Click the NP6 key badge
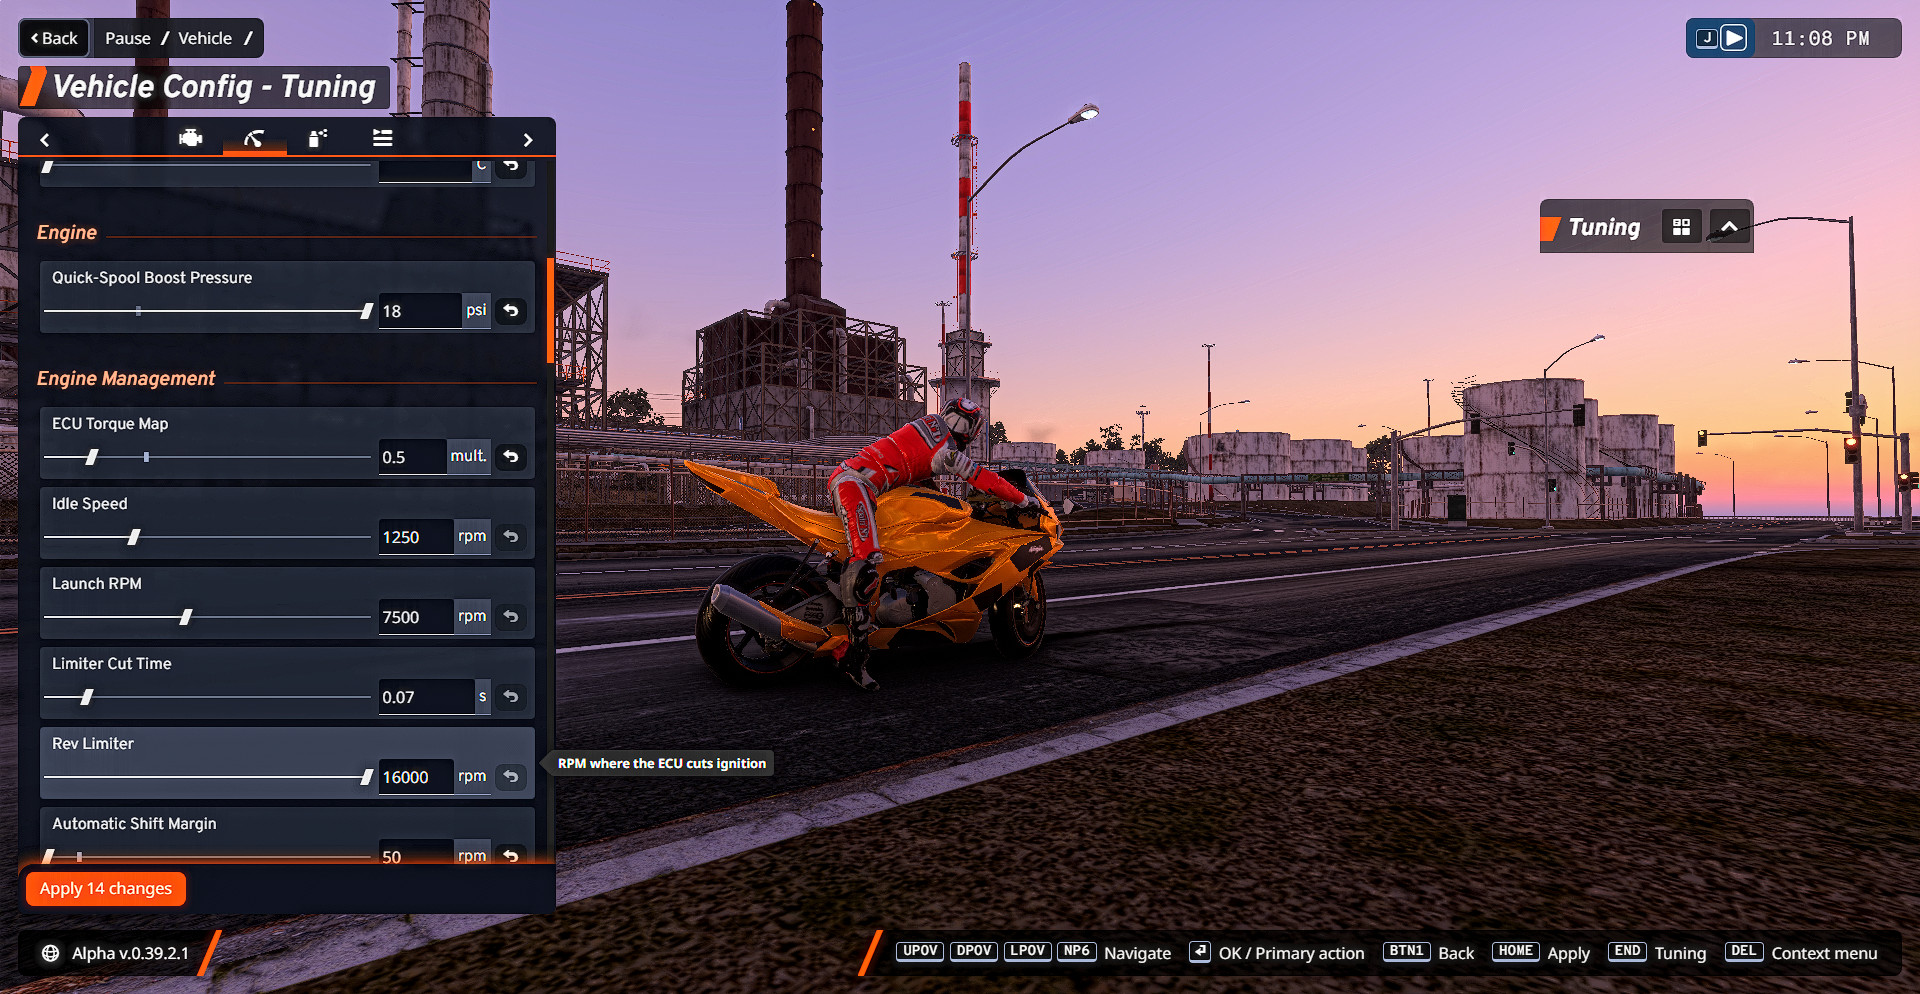This screenshot has width=1920, height=994. pos(1077,951)
